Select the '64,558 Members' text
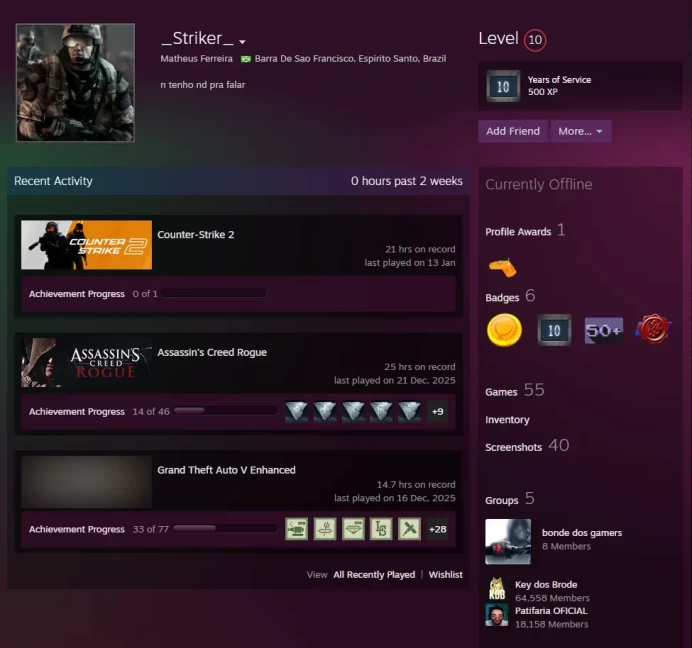Viewport: 692px width, 648px height. coord(552,598)
